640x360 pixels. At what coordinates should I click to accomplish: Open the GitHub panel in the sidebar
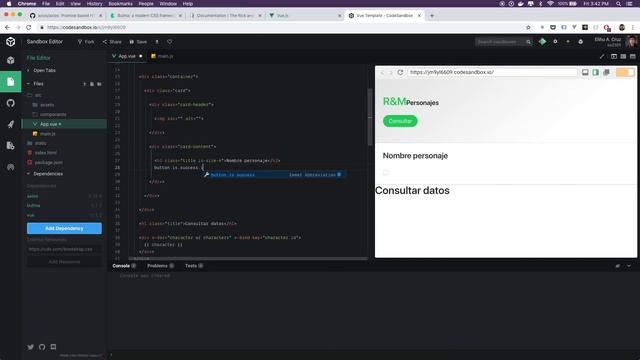[x=11, y=103]
